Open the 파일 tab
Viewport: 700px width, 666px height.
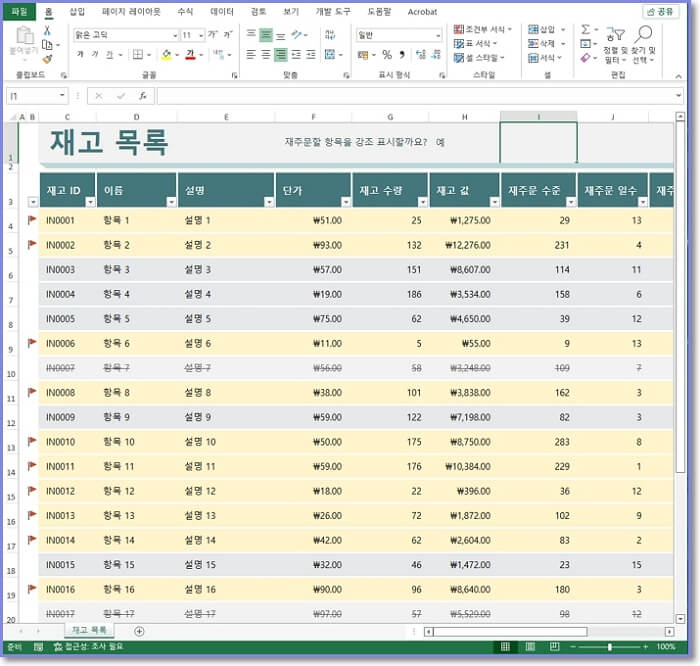(19, 12)
